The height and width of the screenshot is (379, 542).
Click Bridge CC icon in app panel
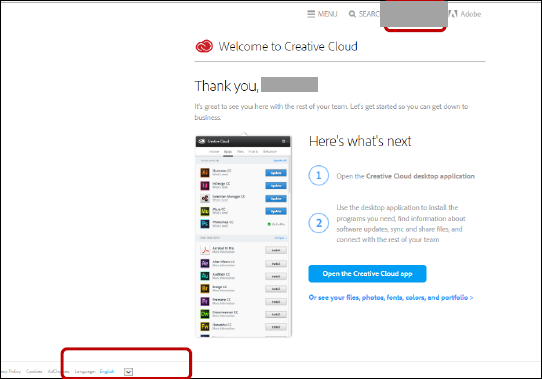point(205,288)
